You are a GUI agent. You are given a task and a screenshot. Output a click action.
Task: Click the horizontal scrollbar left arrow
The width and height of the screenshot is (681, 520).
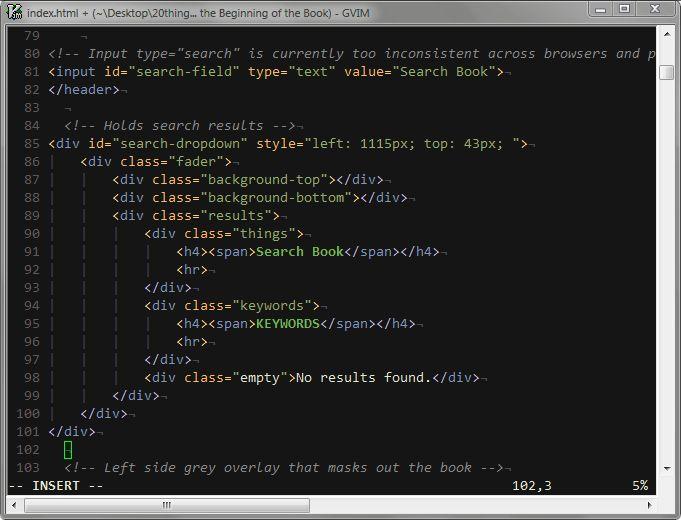click(14, 505)
